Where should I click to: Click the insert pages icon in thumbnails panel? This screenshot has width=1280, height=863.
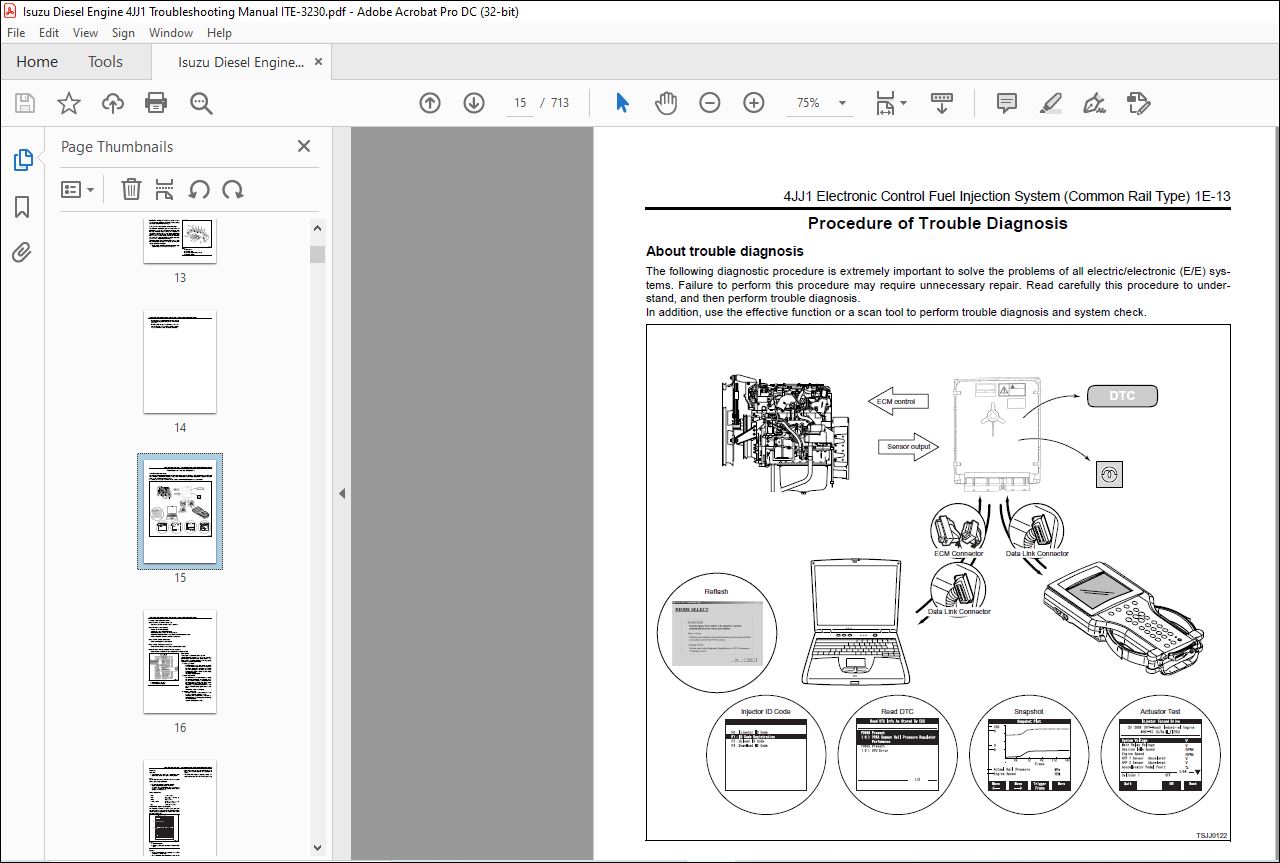point(165,189)
